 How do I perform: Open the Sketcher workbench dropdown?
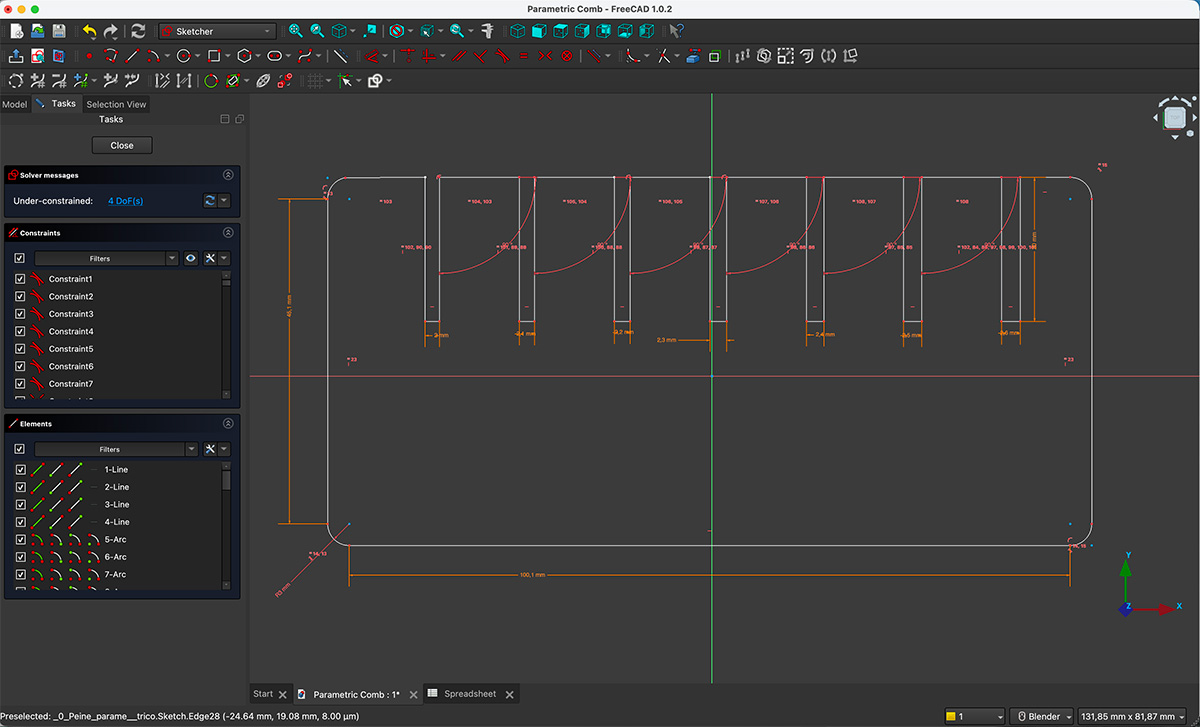coord(216,31)
